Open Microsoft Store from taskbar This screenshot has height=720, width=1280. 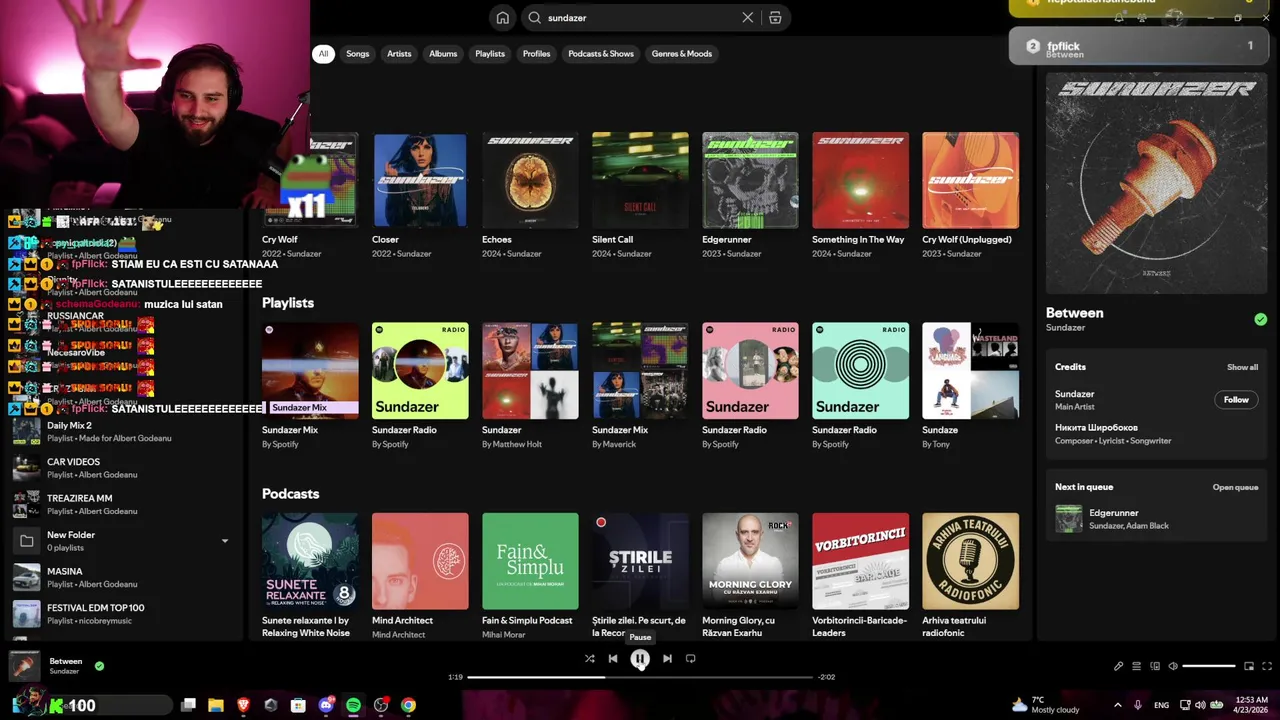(298, 705)
